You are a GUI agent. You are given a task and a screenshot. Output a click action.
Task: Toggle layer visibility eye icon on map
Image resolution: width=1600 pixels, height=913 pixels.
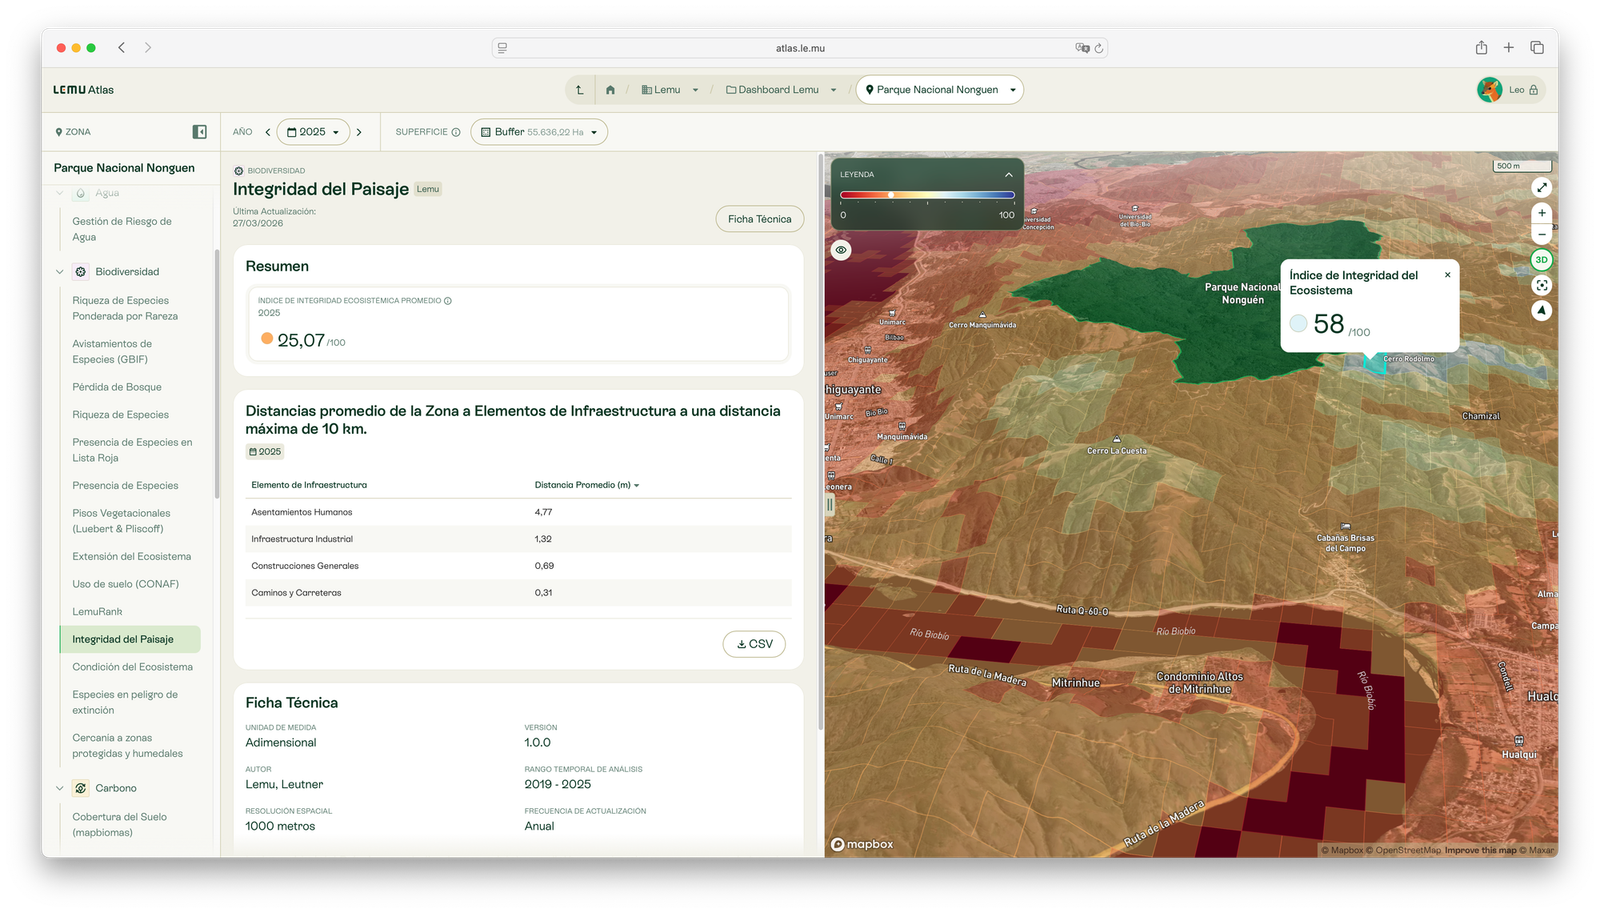(x=841, y=250)
